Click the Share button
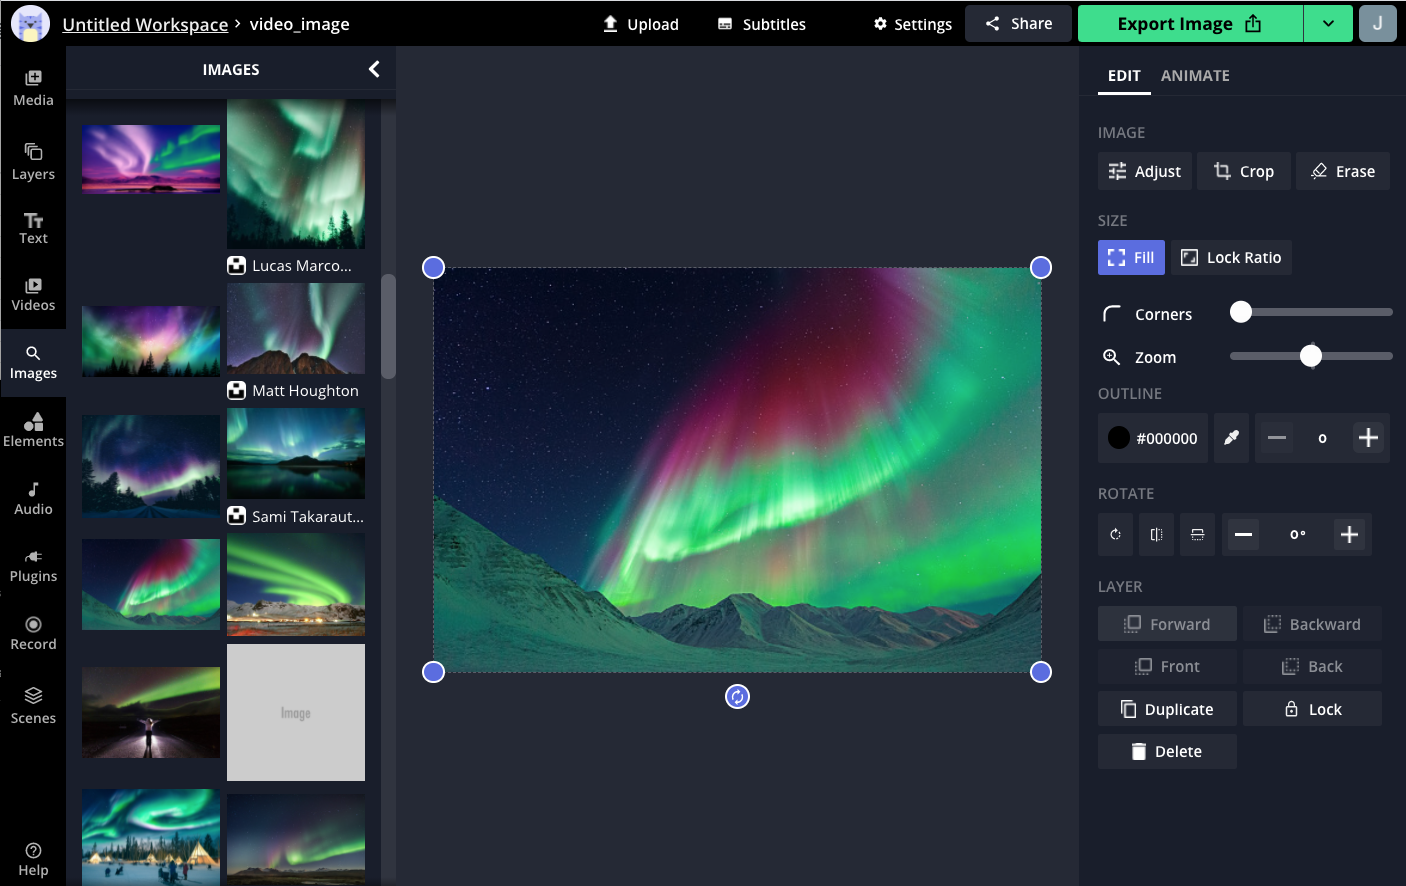Screen dimensions: 1406x886 (1018, 23)
